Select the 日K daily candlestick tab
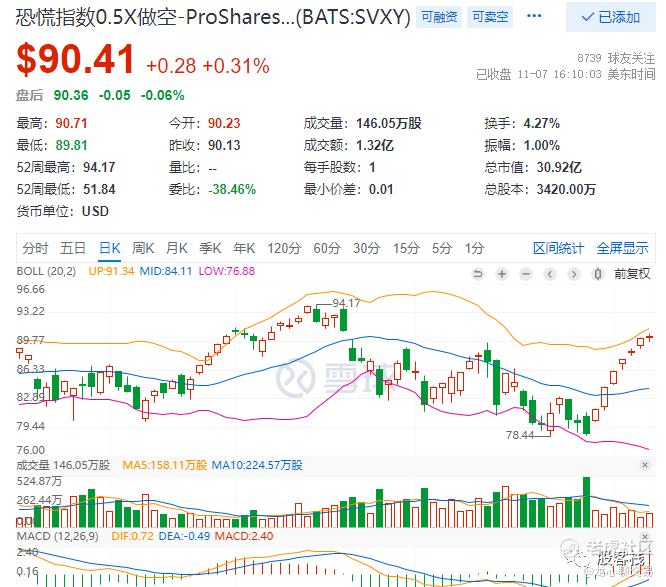The image size is (666, 587). (x=110, y=248)
